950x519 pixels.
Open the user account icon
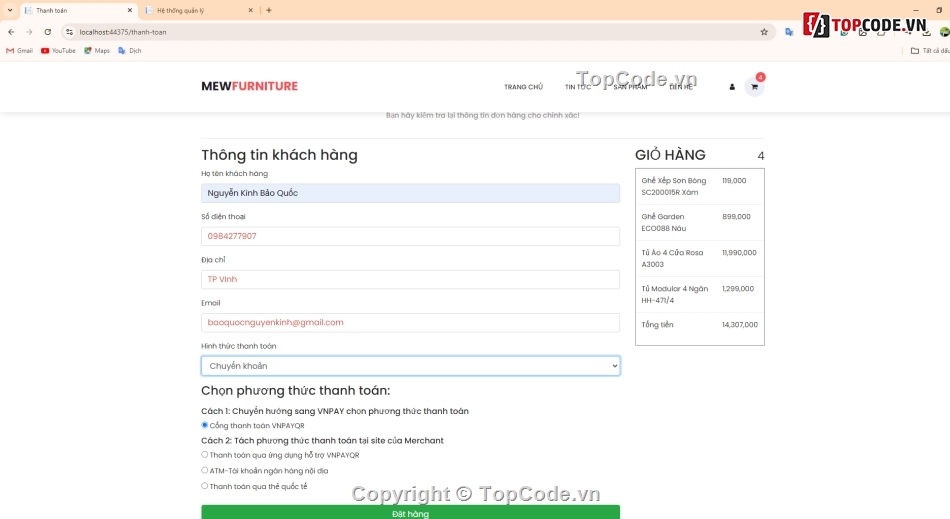click(732, 87)
